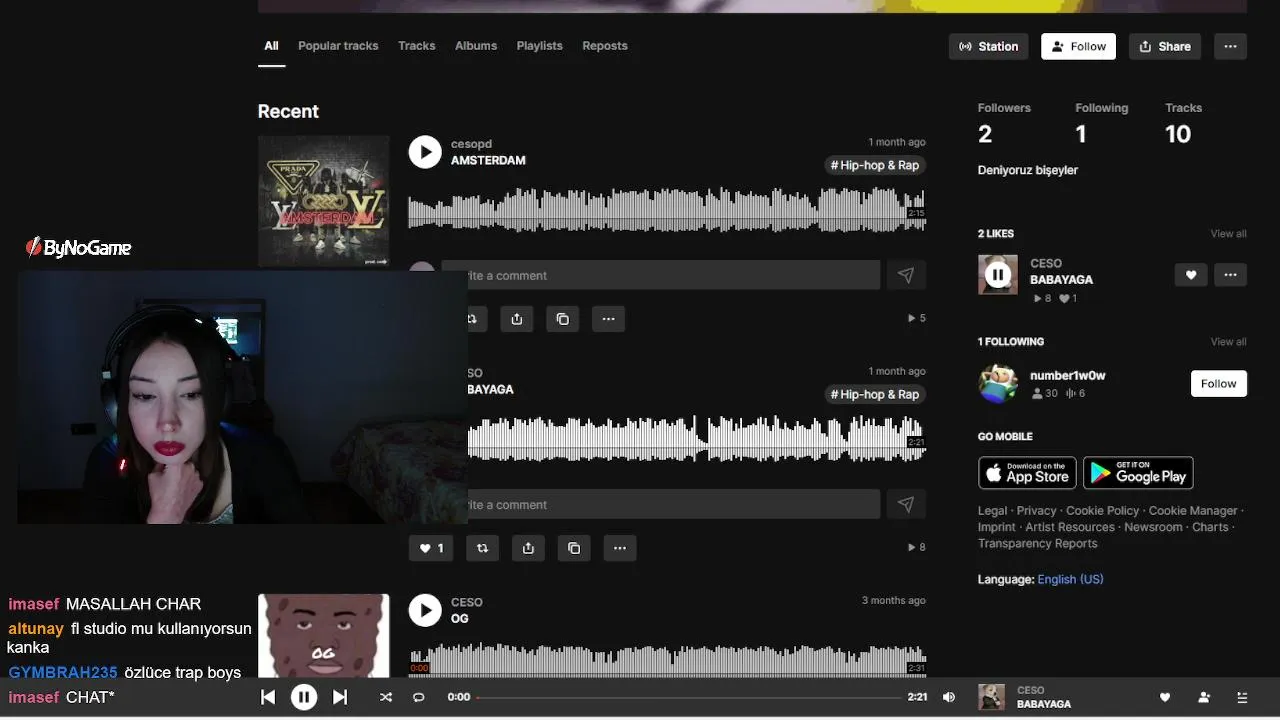Viewport: 1280px width, 720px height.
Task: Open AMSTERDAM cover artwork
Action: [324, 201]
